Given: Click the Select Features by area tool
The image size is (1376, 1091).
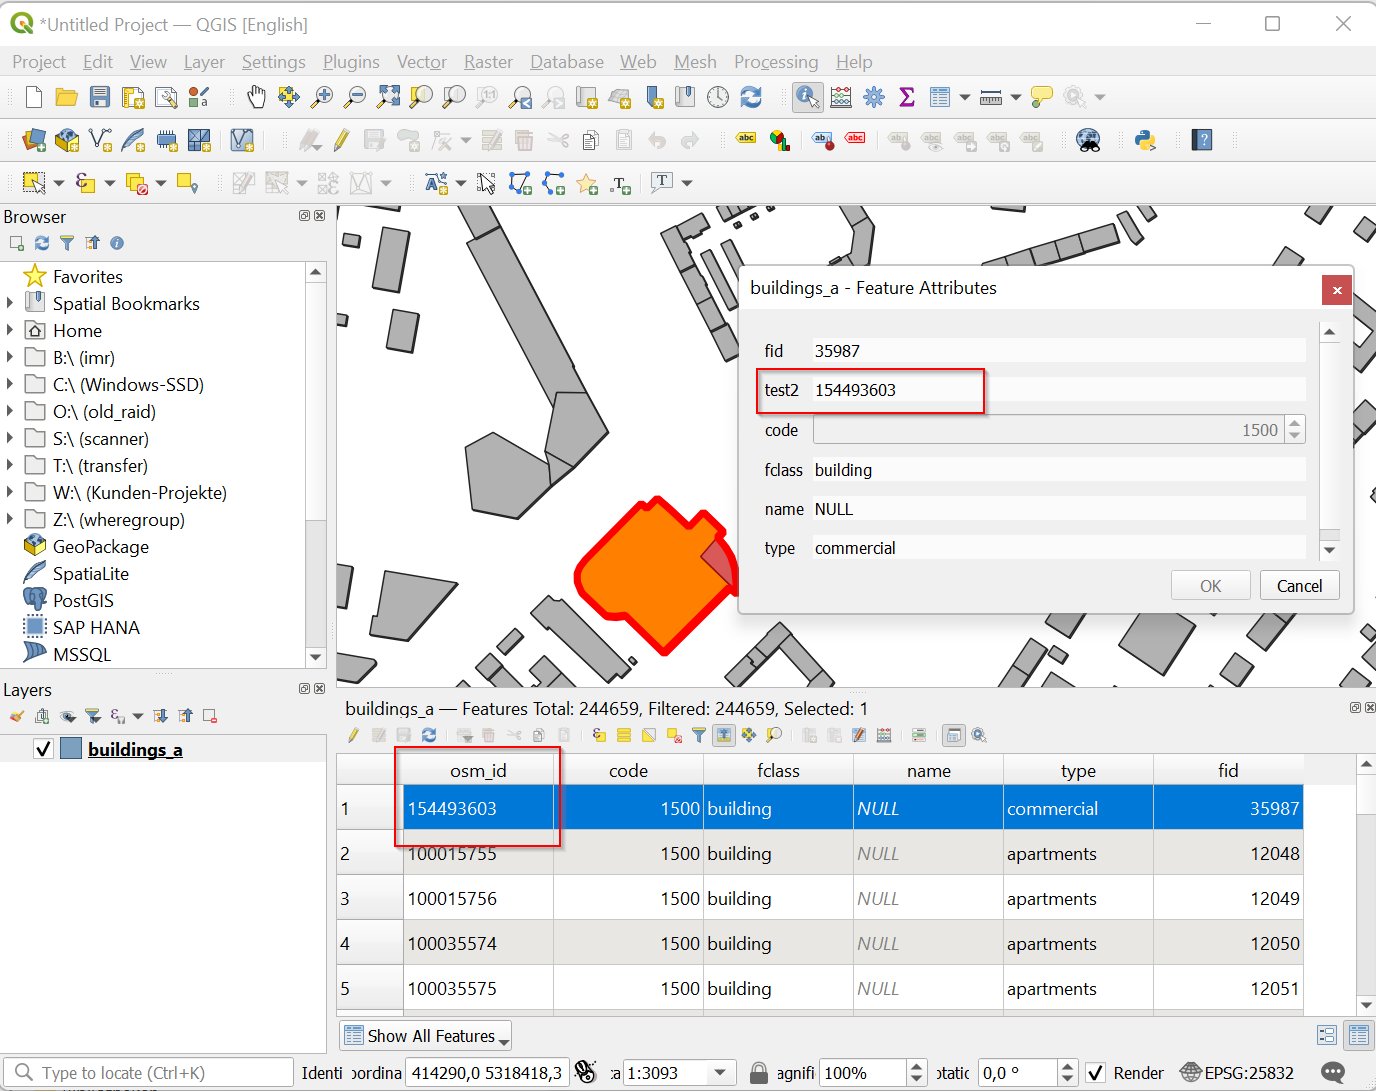Looking at the screenshot, I should [34, 183].
